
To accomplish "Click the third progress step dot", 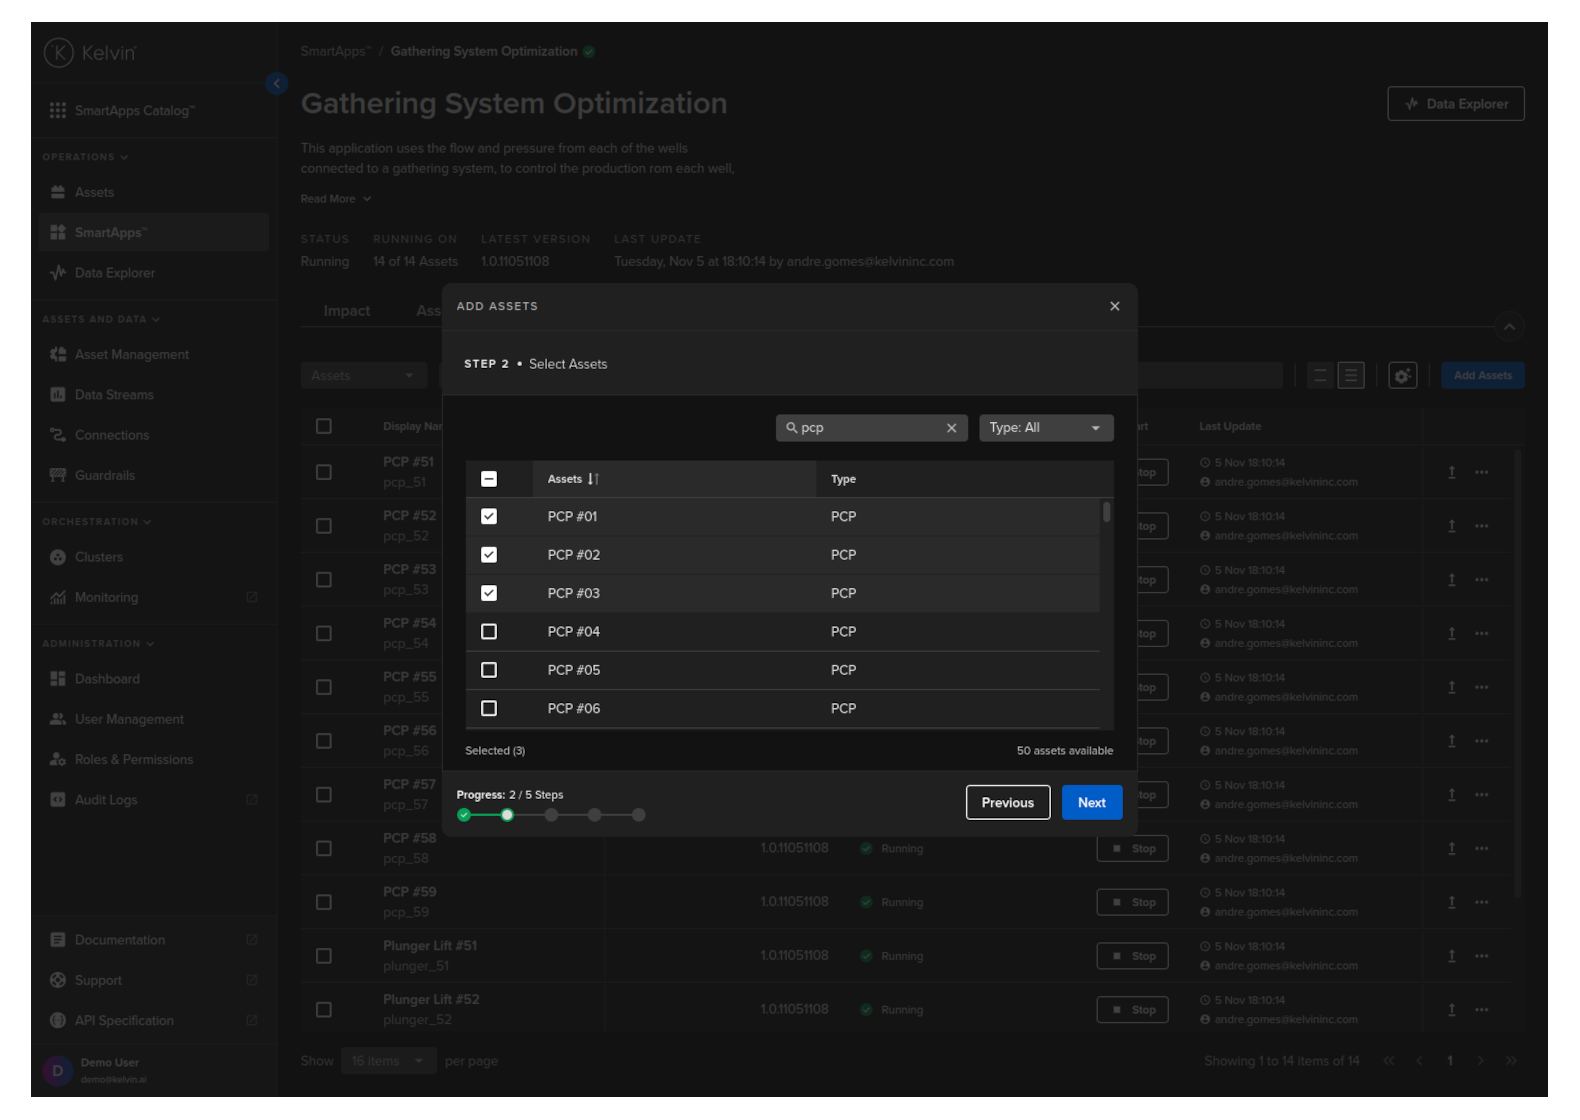I will pyautogui.click(x=551, y=815).
